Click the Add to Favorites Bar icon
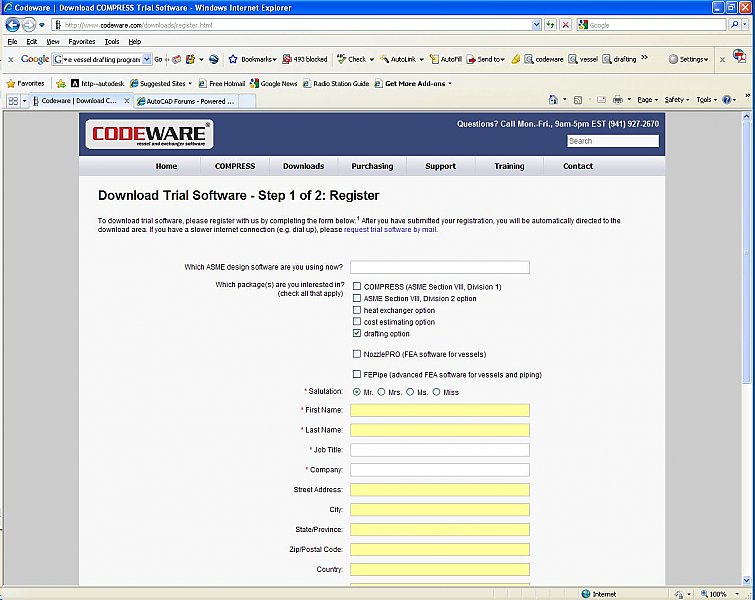 click(x=61, y=83)
